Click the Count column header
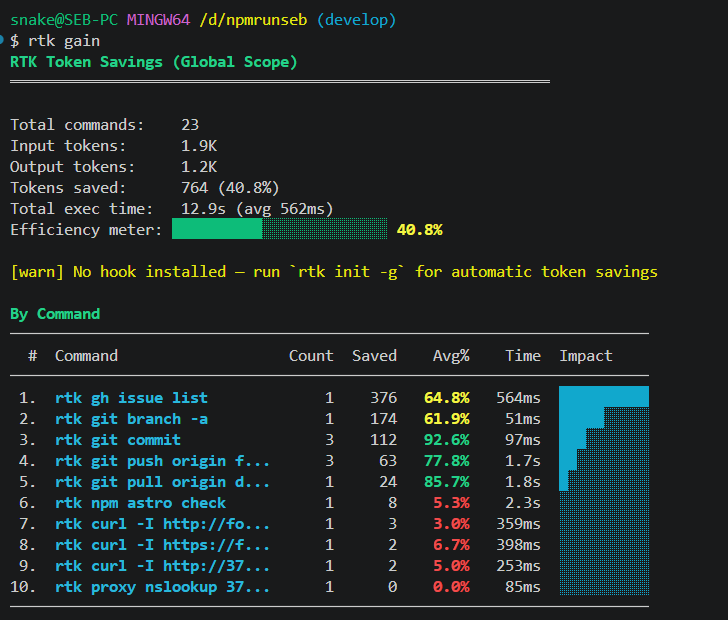Screen dimensions: 728x620 pos(311,356)
